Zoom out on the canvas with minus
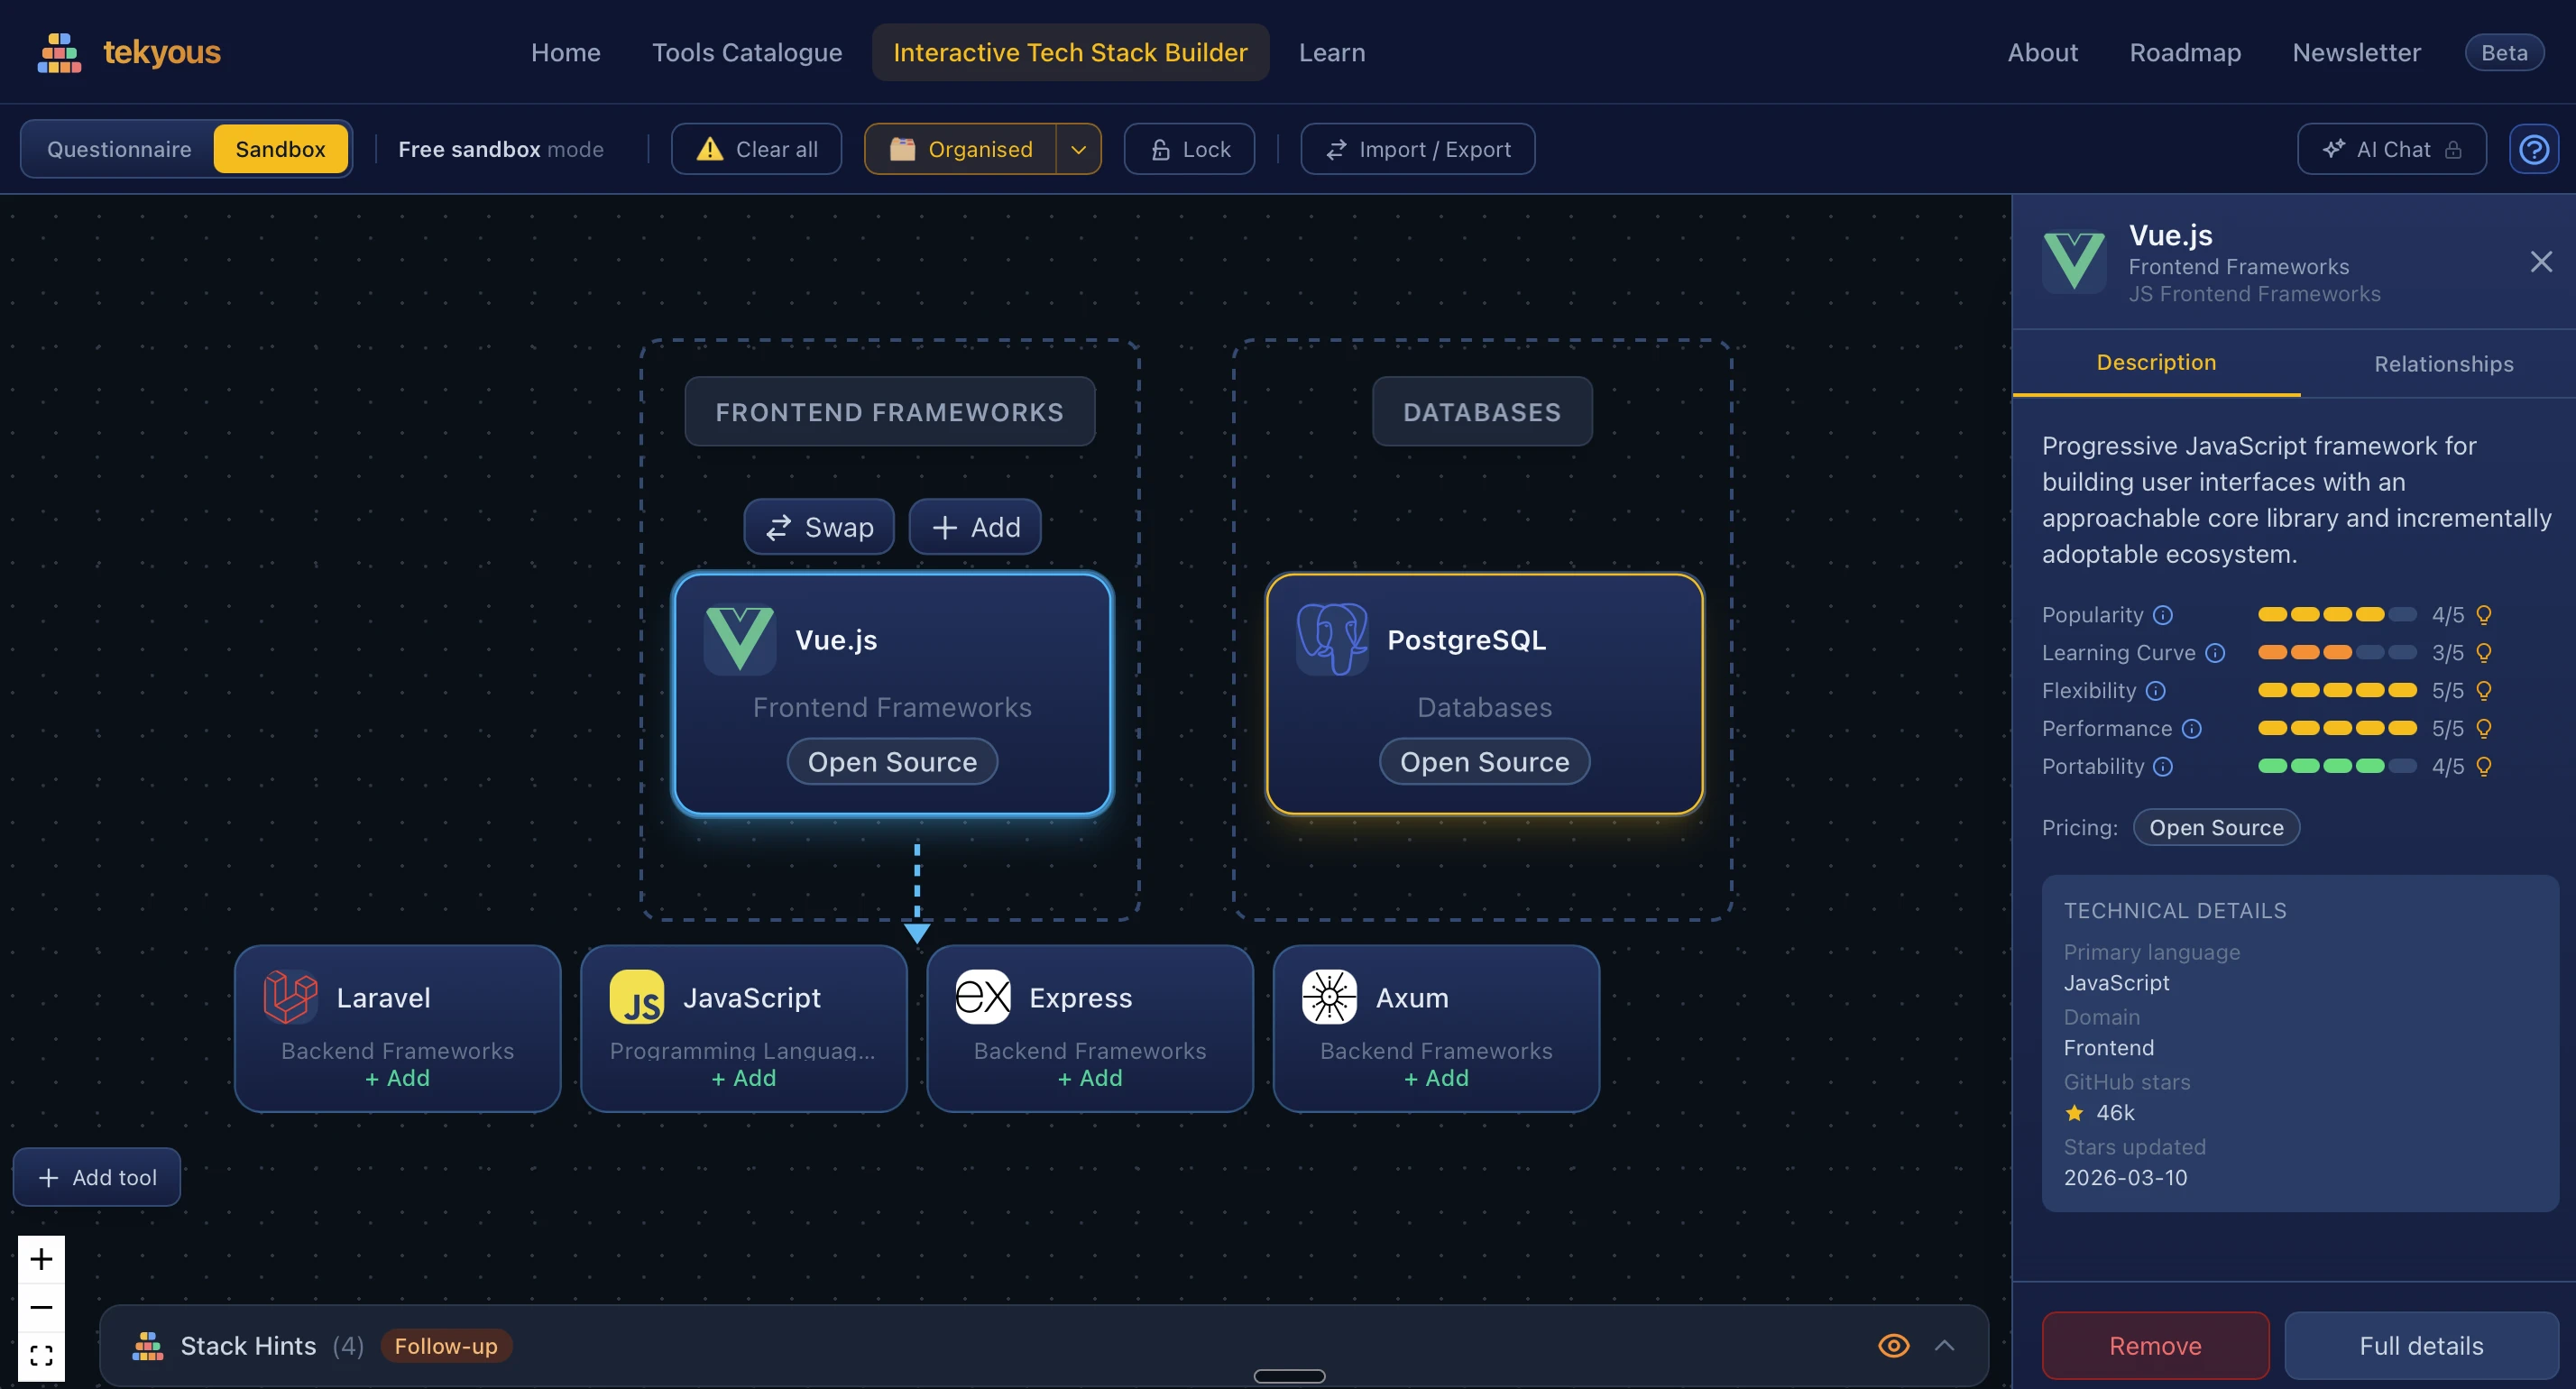The height and width of the screenshot is (1389, 2576). [x=41, y=1307]
